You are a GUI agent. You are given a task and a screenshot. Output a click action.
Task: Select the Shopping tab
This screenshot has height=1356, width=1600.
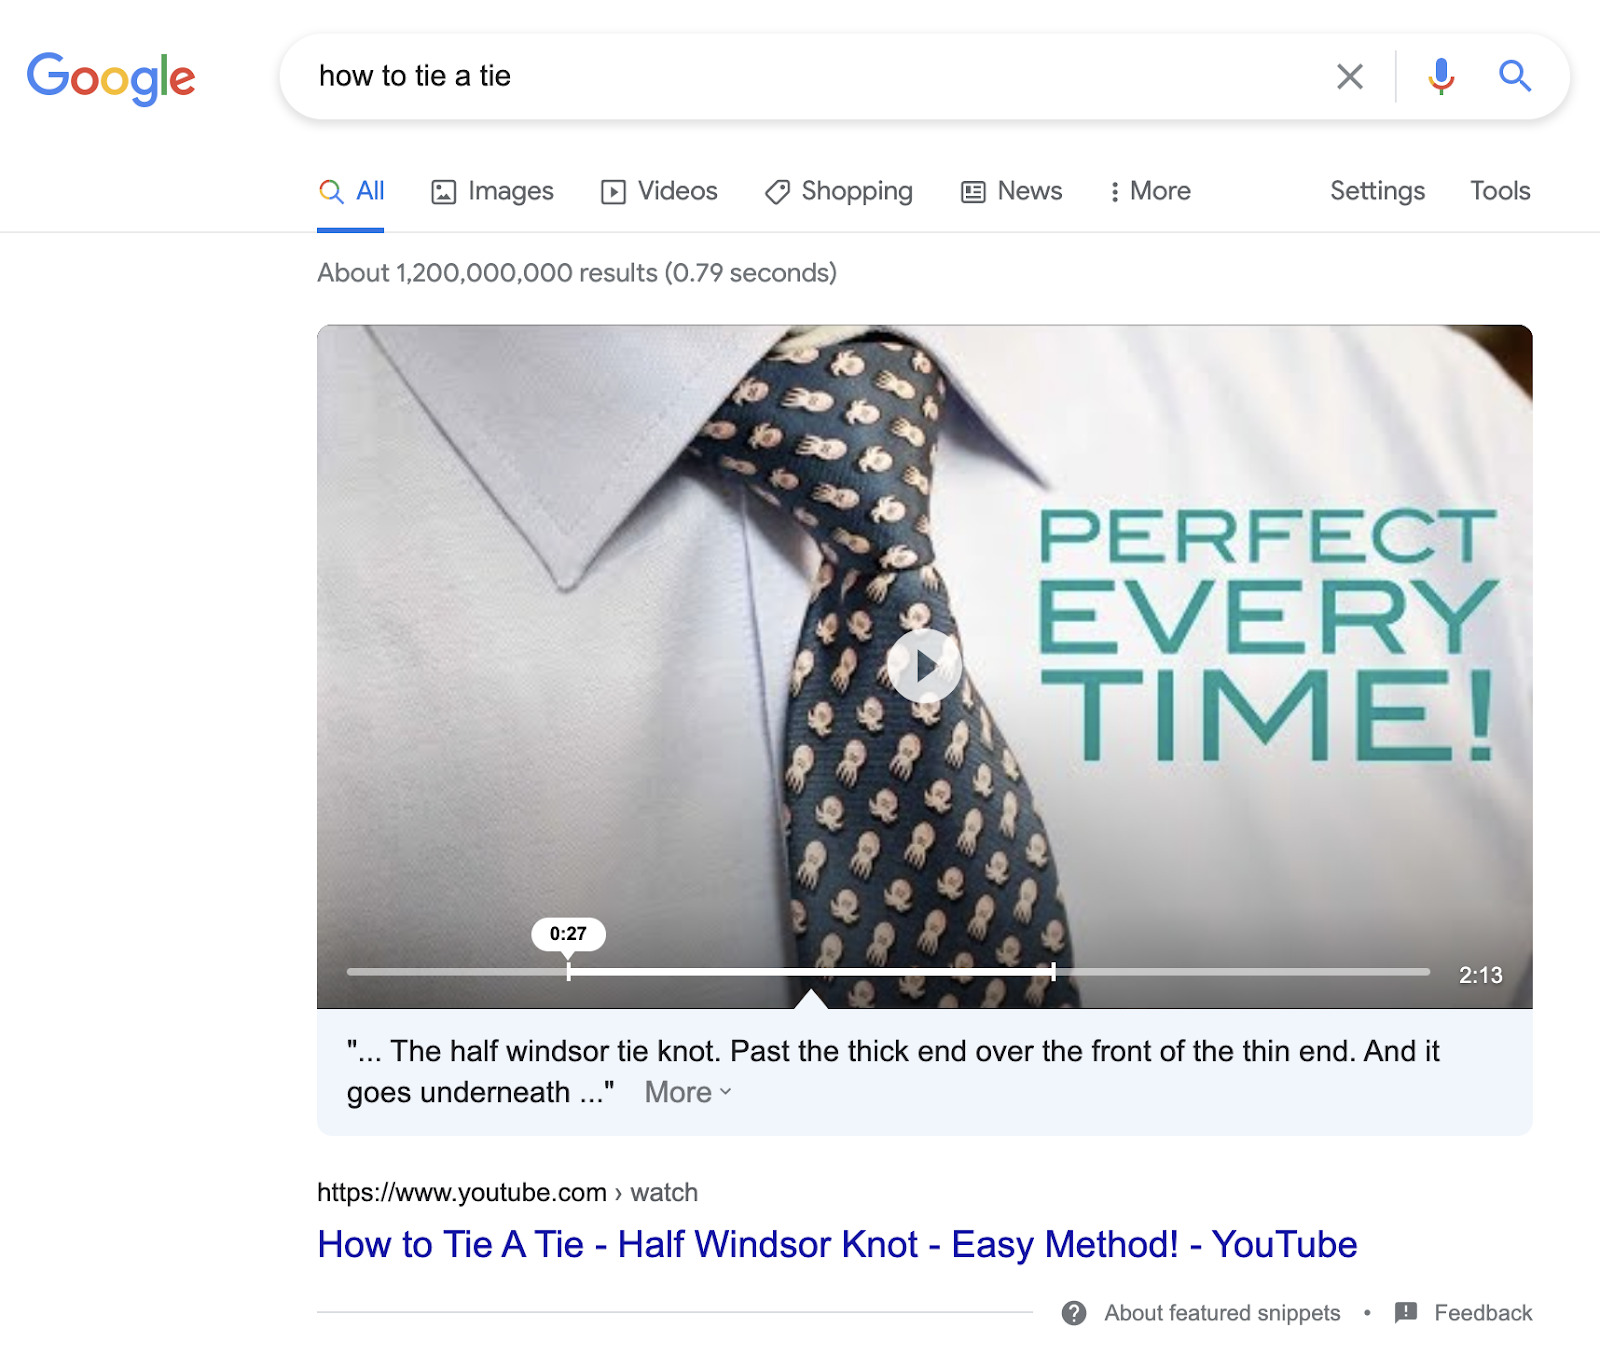tap(839, 191)
